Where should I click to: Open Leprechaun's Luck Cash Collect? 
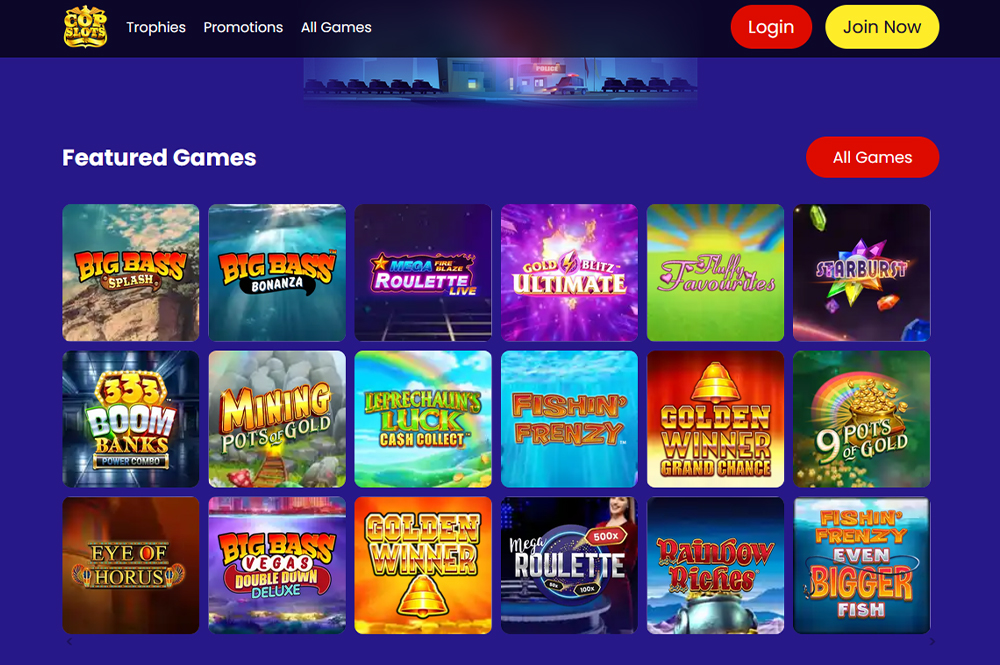tap(423, 419)
